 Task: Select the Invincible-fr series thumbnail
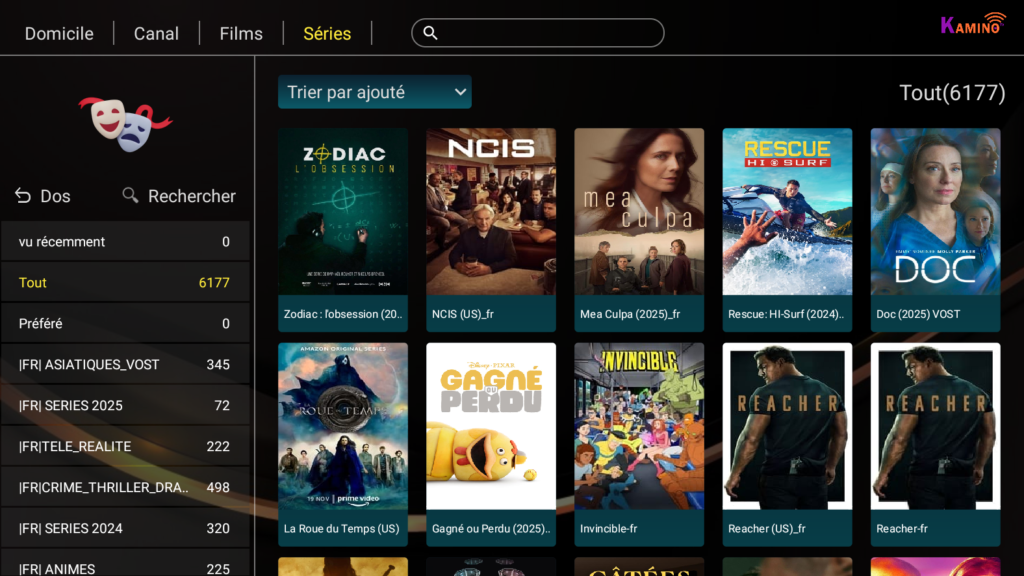[639, 444]
